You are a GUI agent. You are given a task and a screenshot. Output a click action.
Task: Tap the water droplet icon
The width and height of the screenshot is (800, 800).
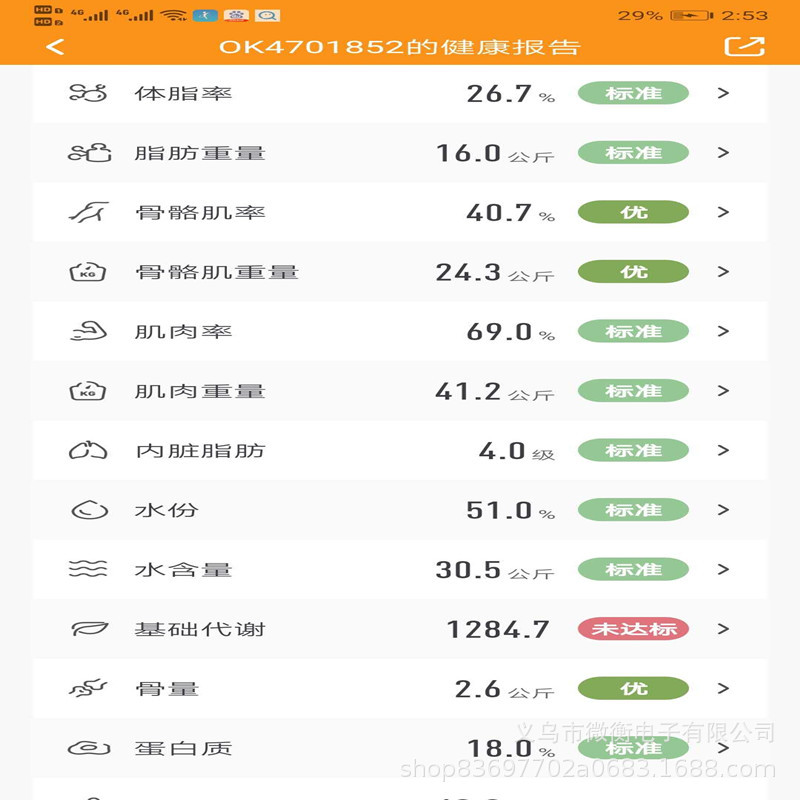click(88, 510)
